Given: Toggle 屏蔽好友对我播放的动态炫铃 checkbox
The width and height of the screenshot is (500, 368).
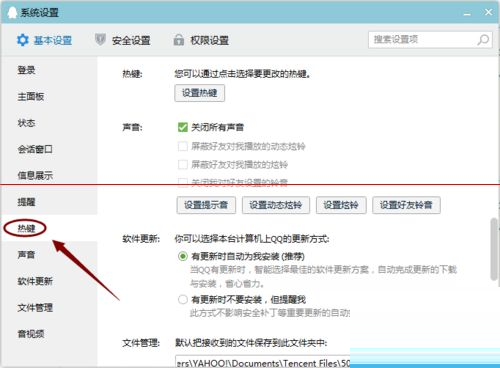Looking at the screenshot, I should [x=183, y=146].
